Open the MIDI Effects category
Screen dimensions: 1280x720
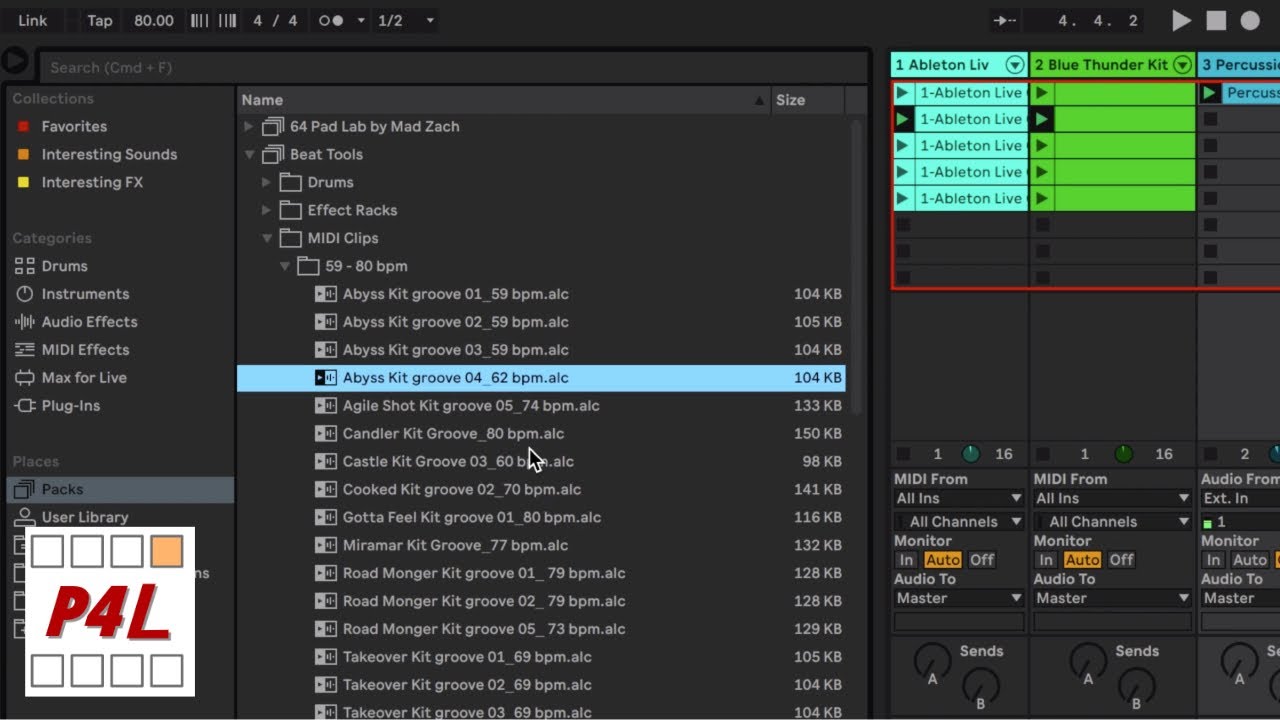click(85, 350)
